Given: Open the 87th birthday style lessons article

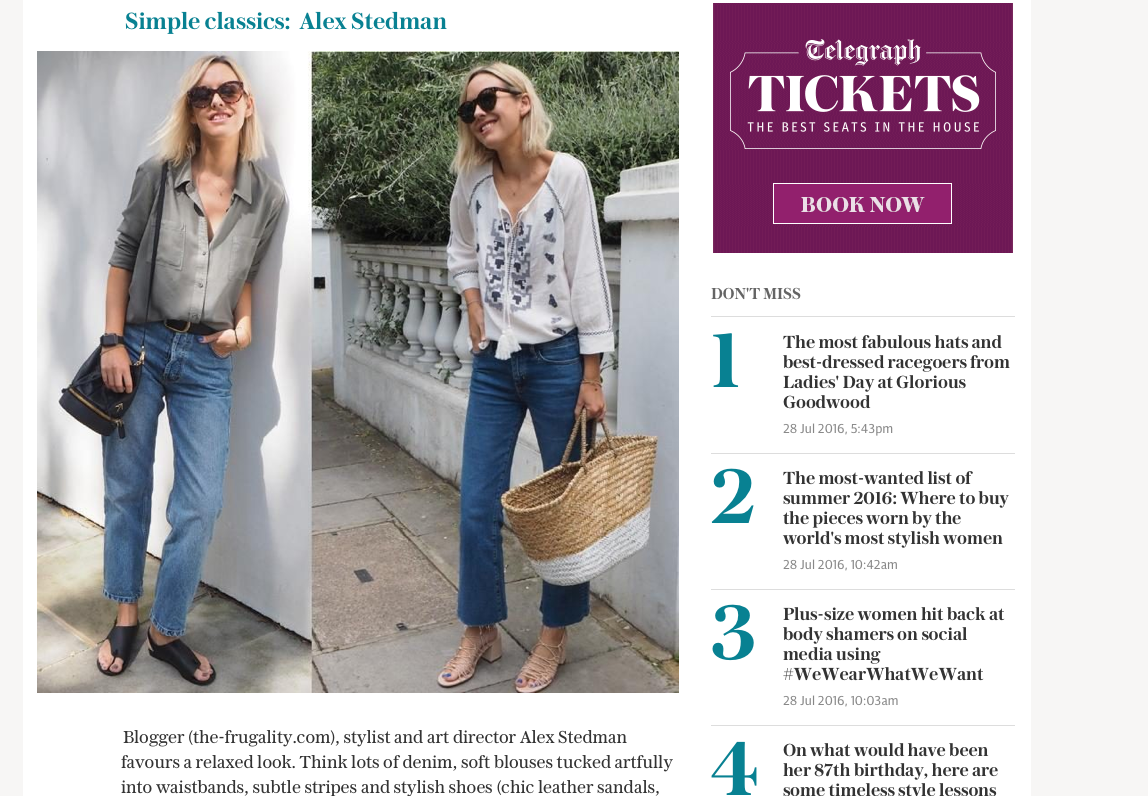Looking at the screenshot, I should click(x=890, y=769).
